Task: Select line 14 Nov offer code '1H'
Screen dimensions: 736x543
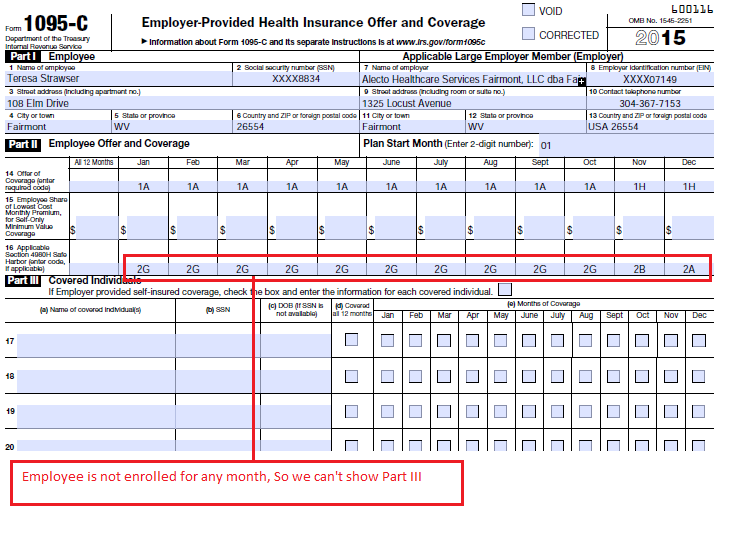Action: [639, 186]
